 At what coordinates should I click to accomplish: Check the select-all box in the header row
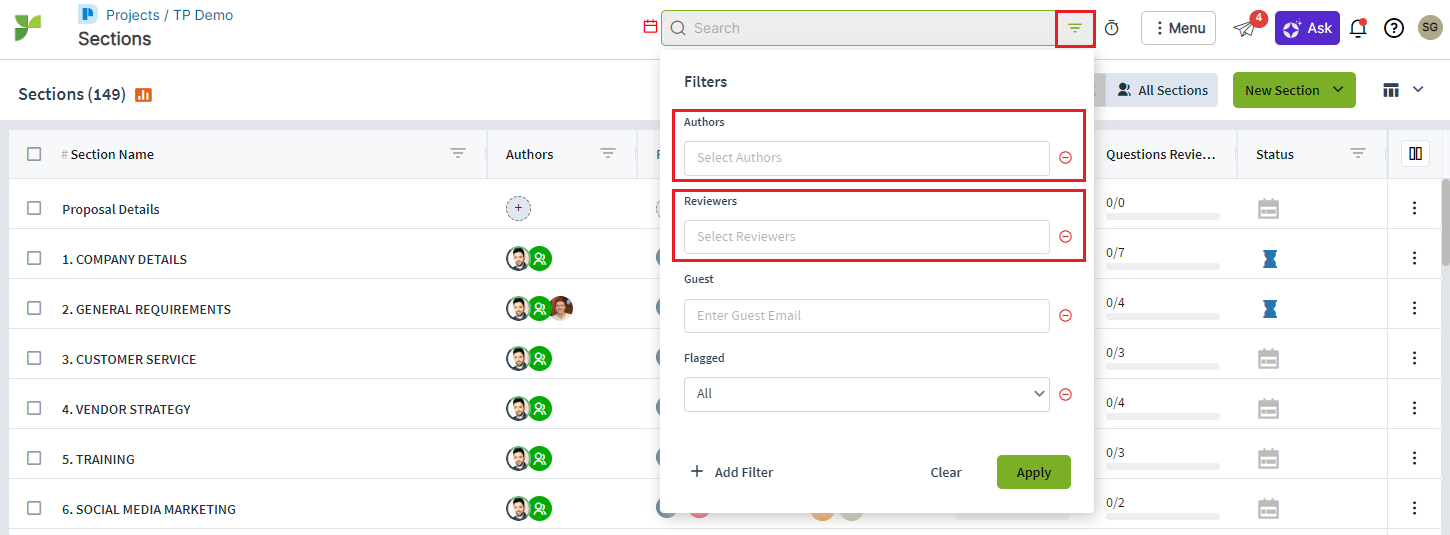(34, 154)
